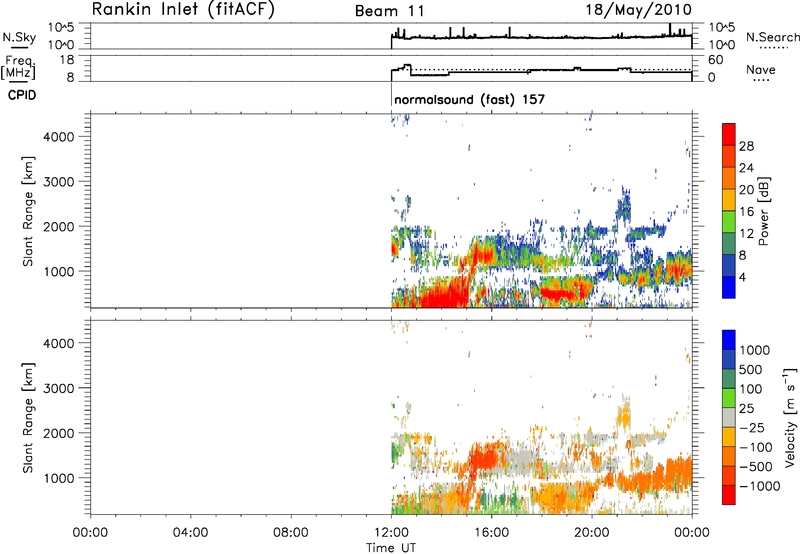Select the "CPID" row label

pyautogui.click(x=22, y=95)
